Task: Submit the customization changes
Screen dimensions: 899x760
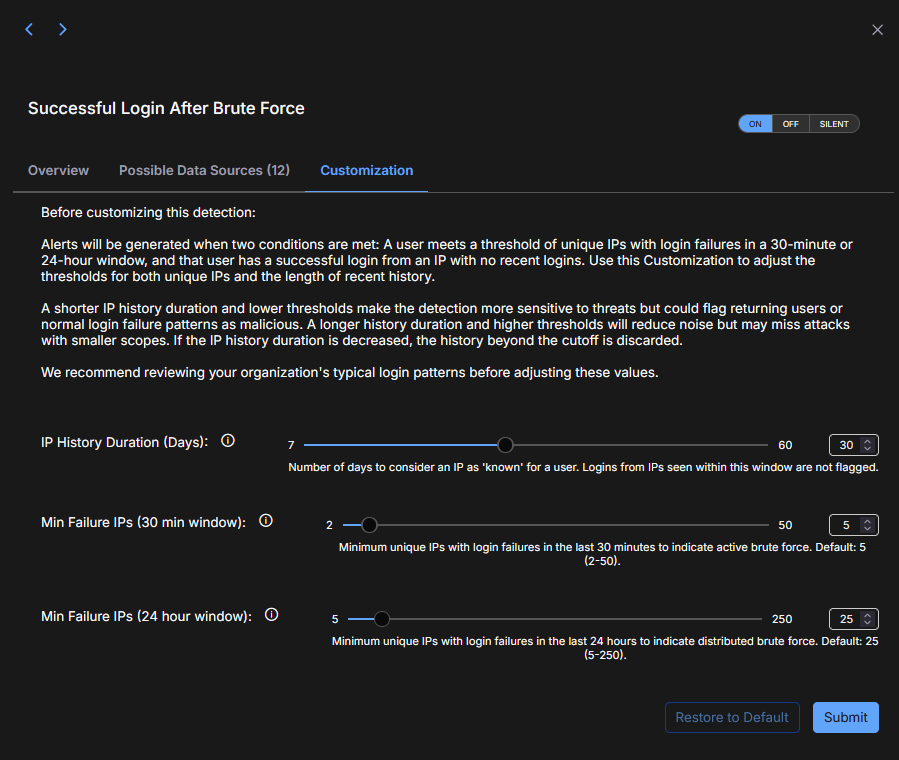Action: coord(845,717)
